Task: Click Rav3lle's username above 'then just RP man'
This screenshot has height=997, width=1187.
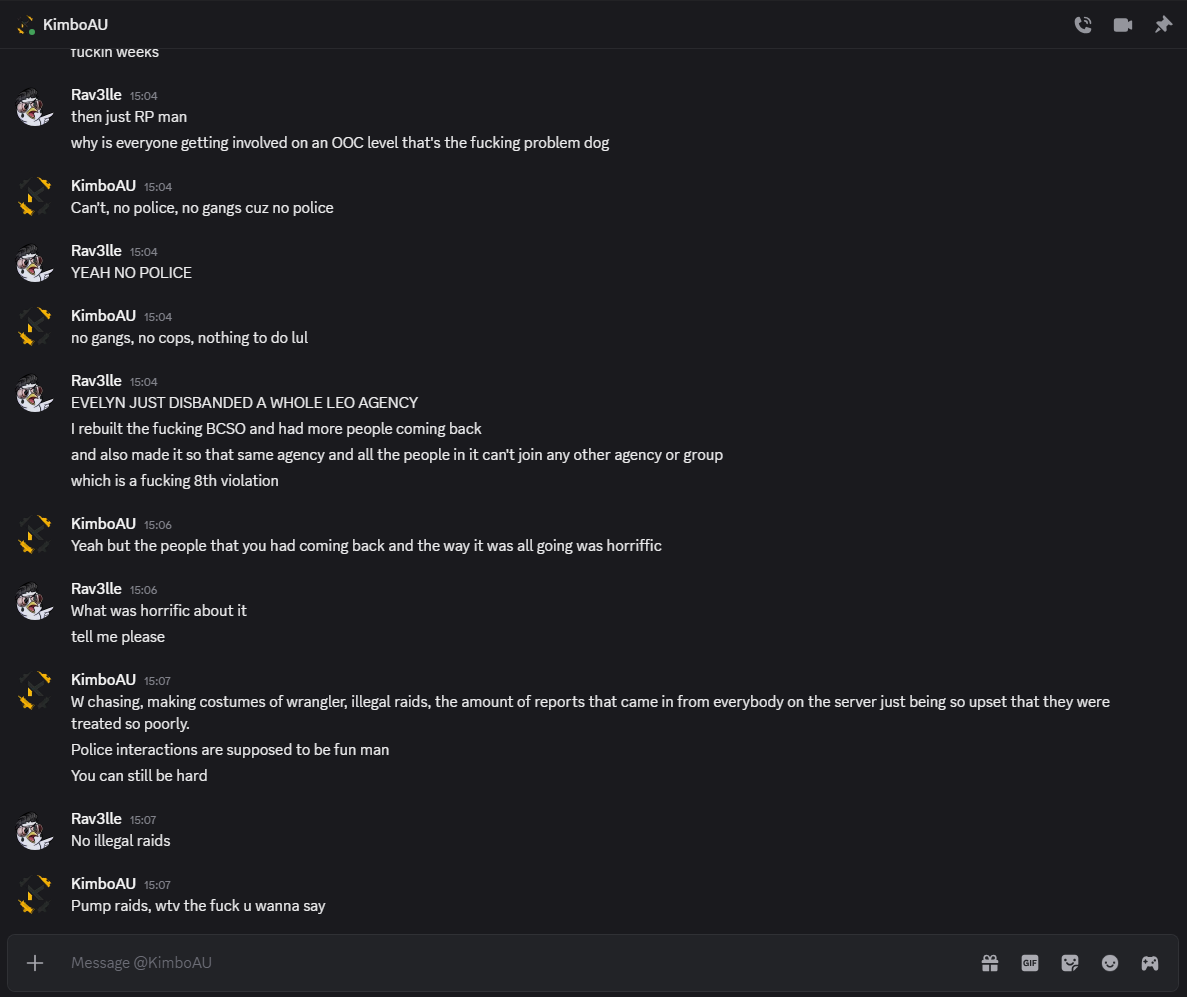Action: pos(96,95)
